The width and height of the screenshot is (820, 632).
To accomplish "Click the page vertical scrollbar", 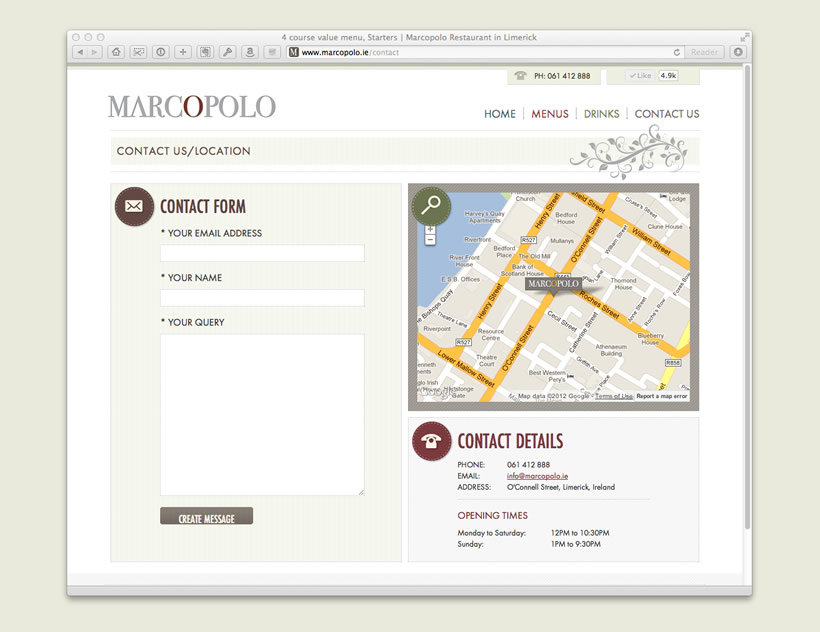I will tap(747, 297).
